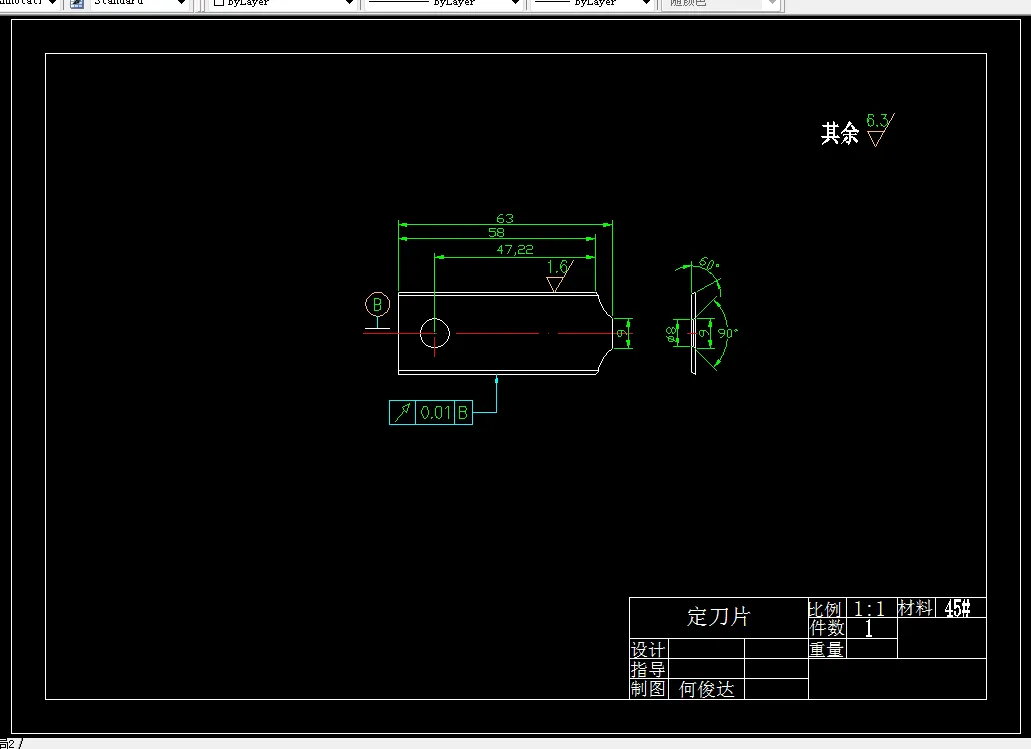Select the ø8 diameter dimension

point(671,333)
